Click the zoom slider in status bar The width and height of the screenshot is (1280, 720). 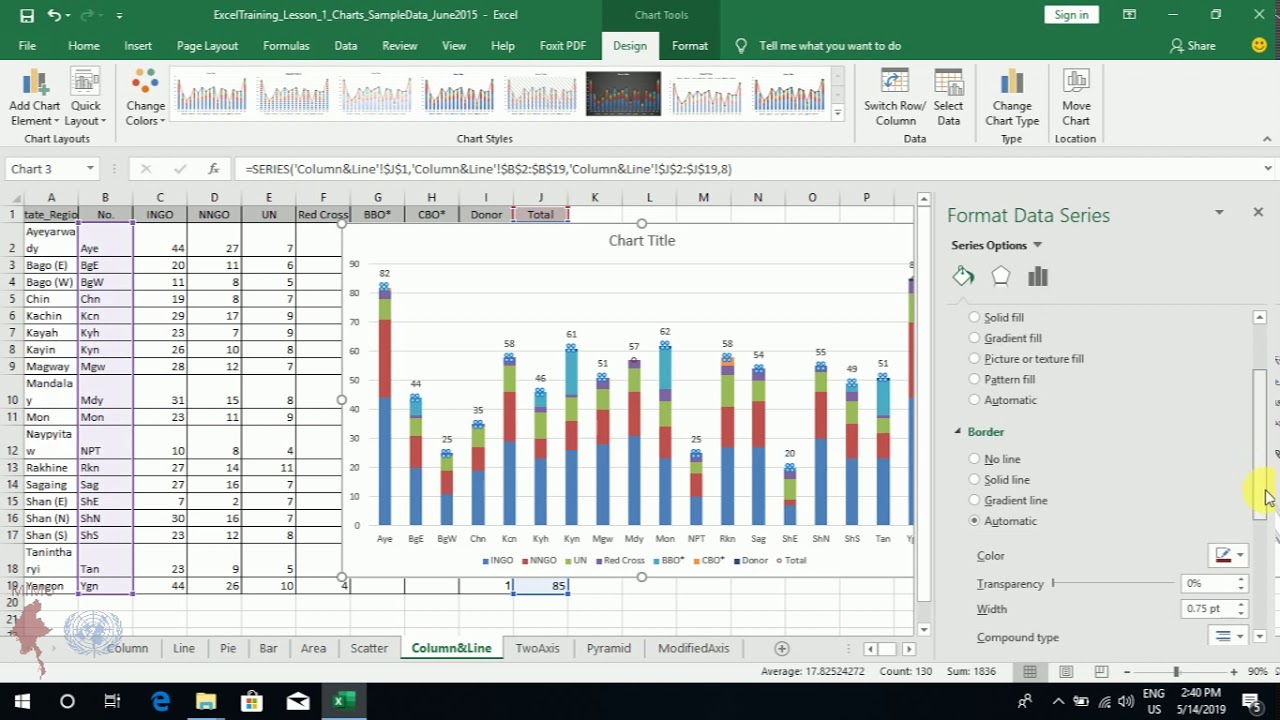(1176, 672)
